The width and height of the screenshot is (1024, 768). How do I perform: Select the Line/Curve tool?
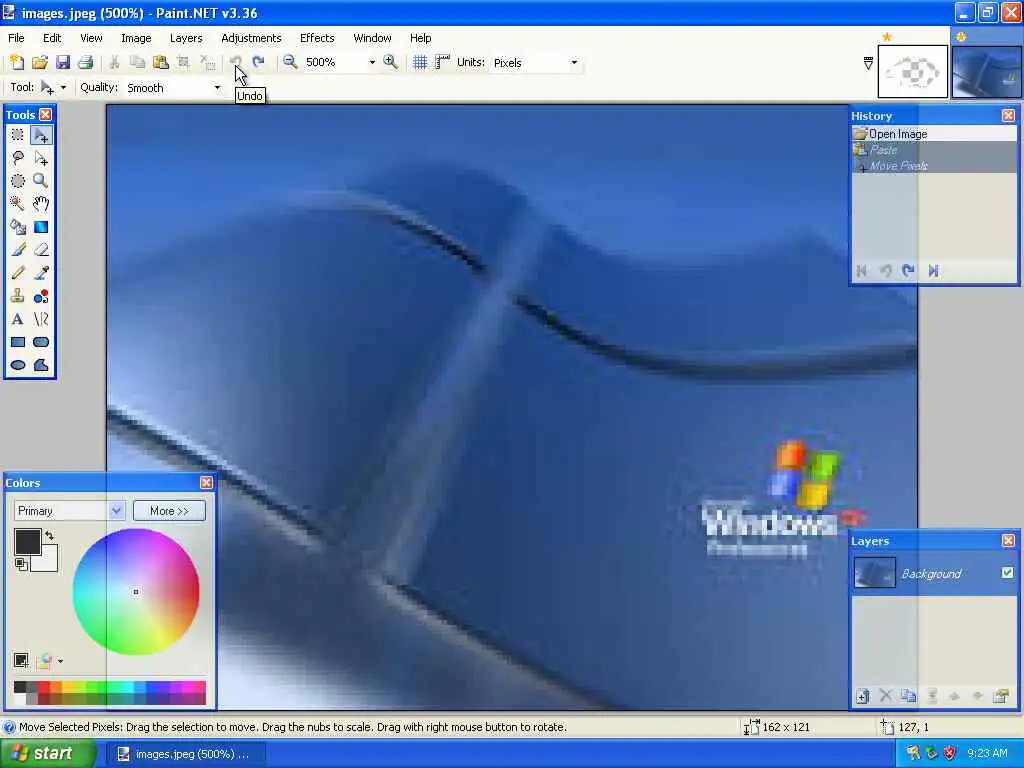click(x=41, y=319)
